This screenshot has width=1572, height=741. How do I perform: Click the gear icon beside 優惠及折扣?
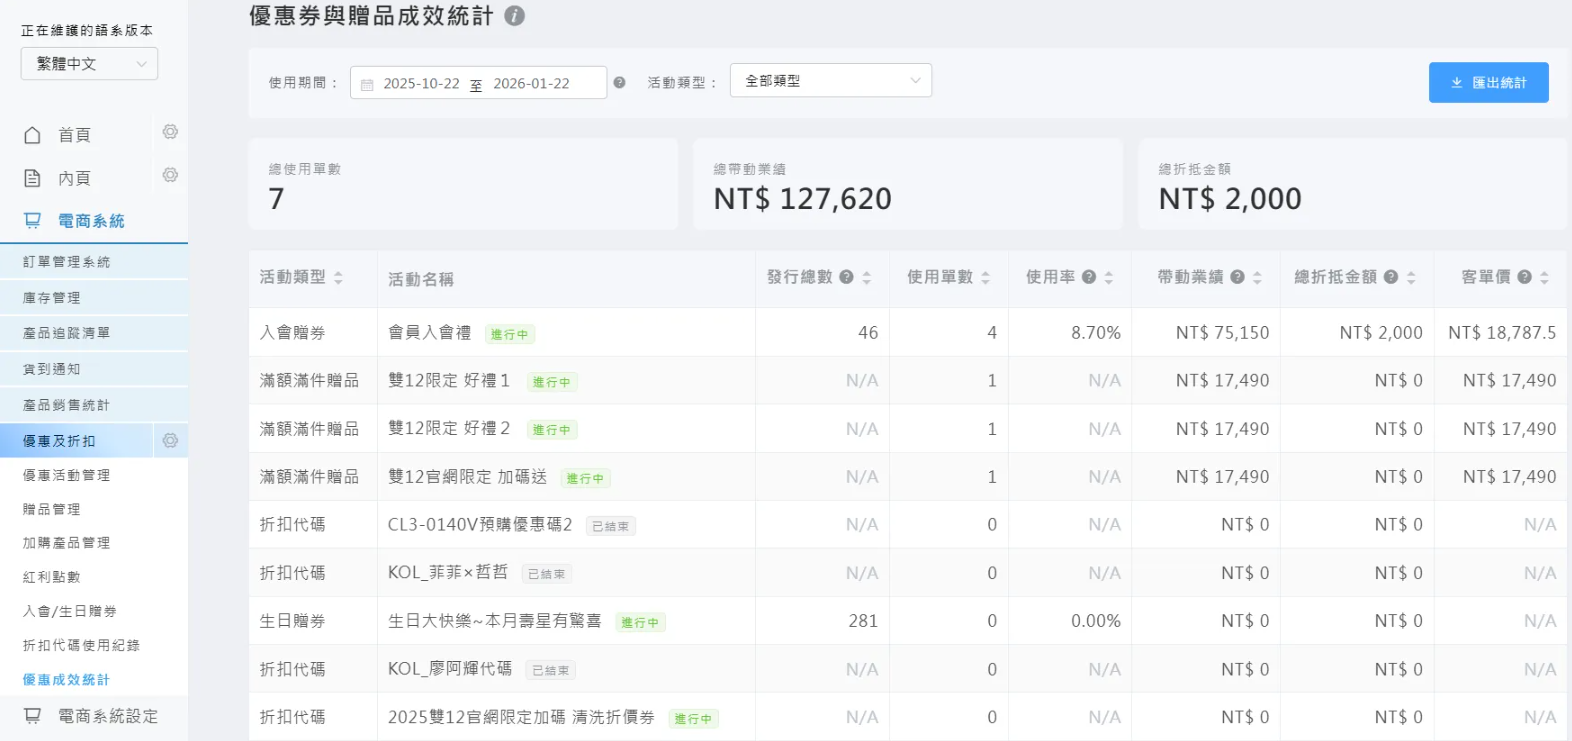[170, 440]
